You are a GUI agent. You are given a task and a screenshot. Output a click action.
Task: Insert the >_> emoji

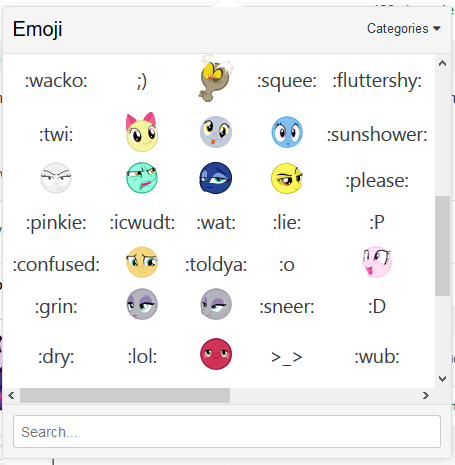point(287,358)
